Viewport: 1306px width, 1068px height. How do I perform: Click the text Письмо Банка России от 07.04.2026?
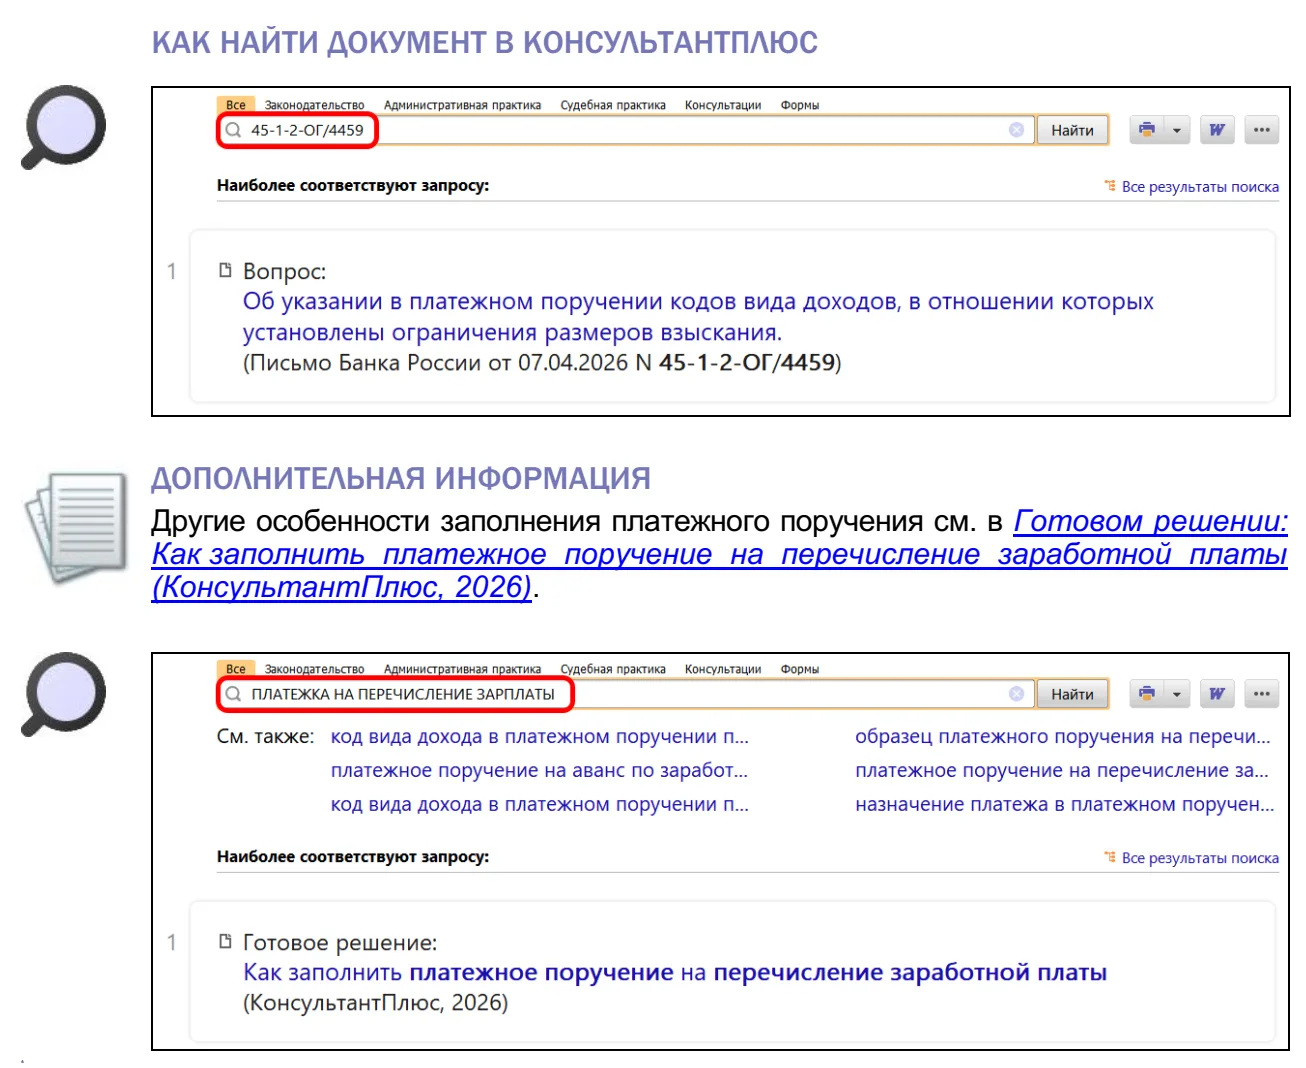(438, 363)
